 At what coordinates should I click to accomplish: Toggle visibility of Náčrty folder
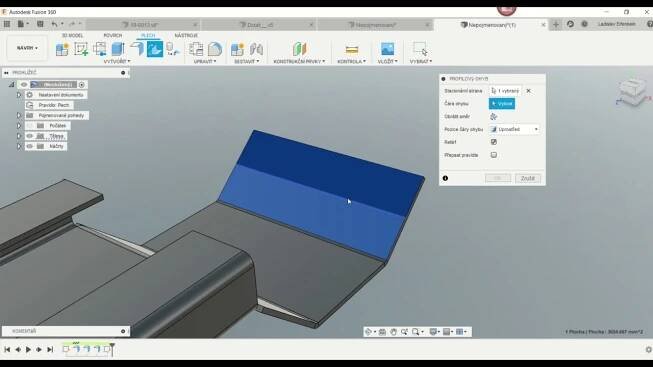click(30, 146)
